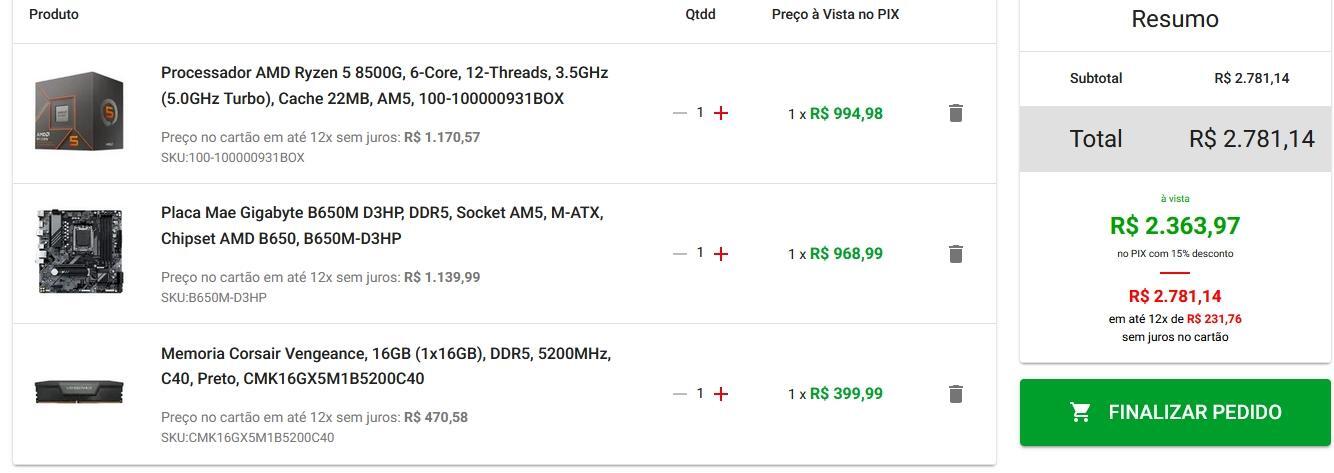Open the Gigabyte motherboard product image
The image size is (1334, 473).
79,251
